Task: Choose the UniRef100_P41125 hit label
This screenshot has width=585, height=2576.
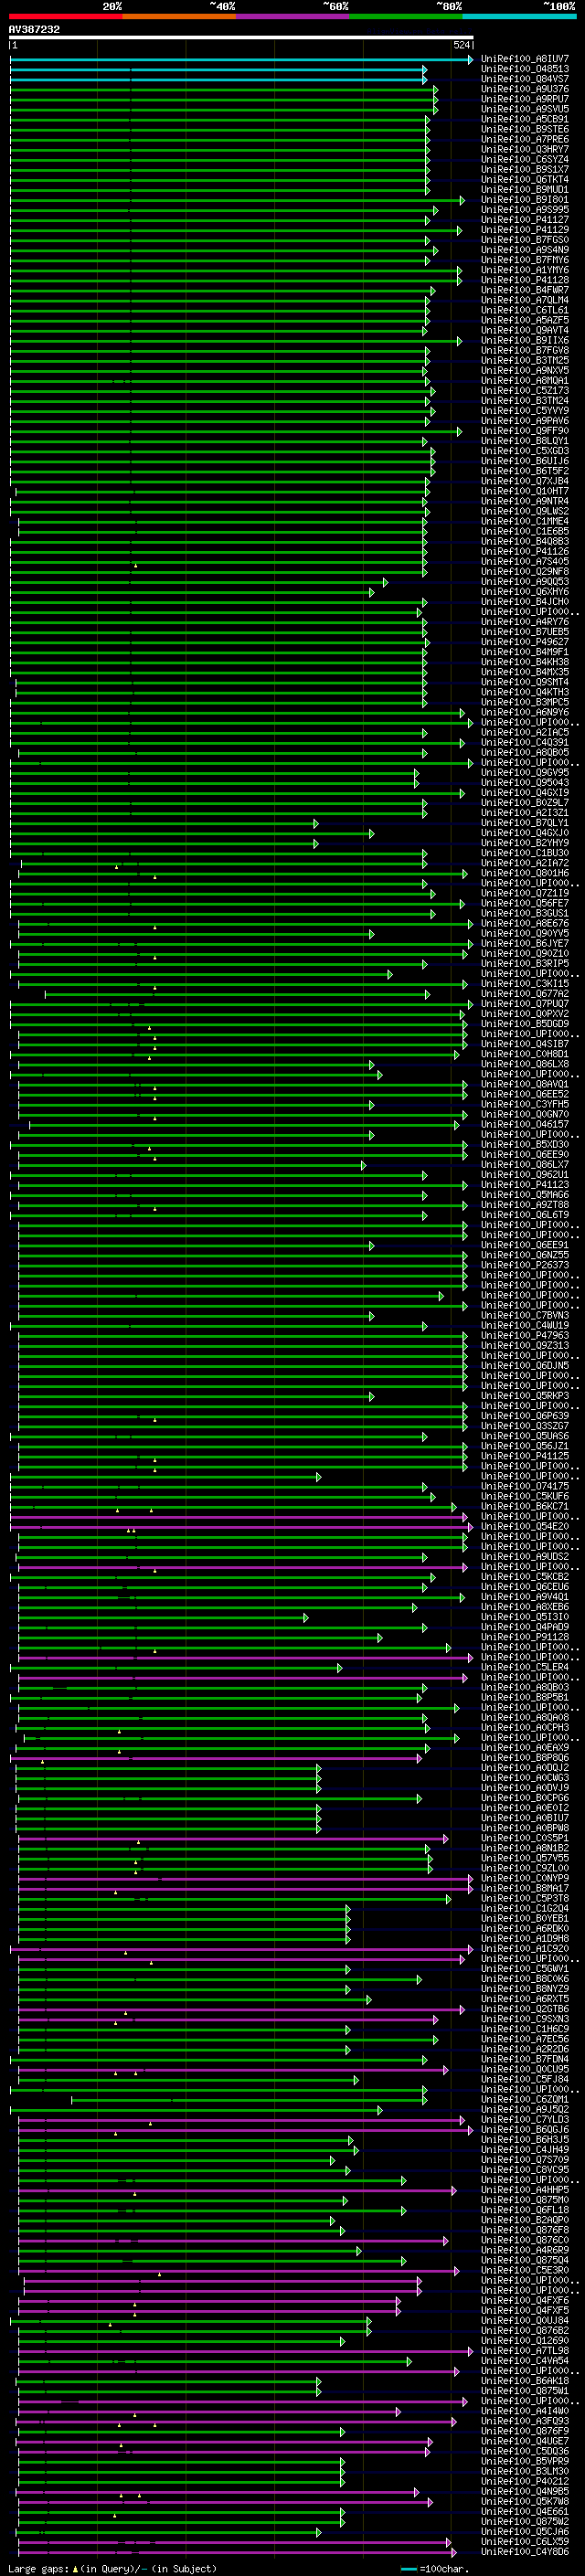Action: pyautogui.click(x=525, y=1455)
